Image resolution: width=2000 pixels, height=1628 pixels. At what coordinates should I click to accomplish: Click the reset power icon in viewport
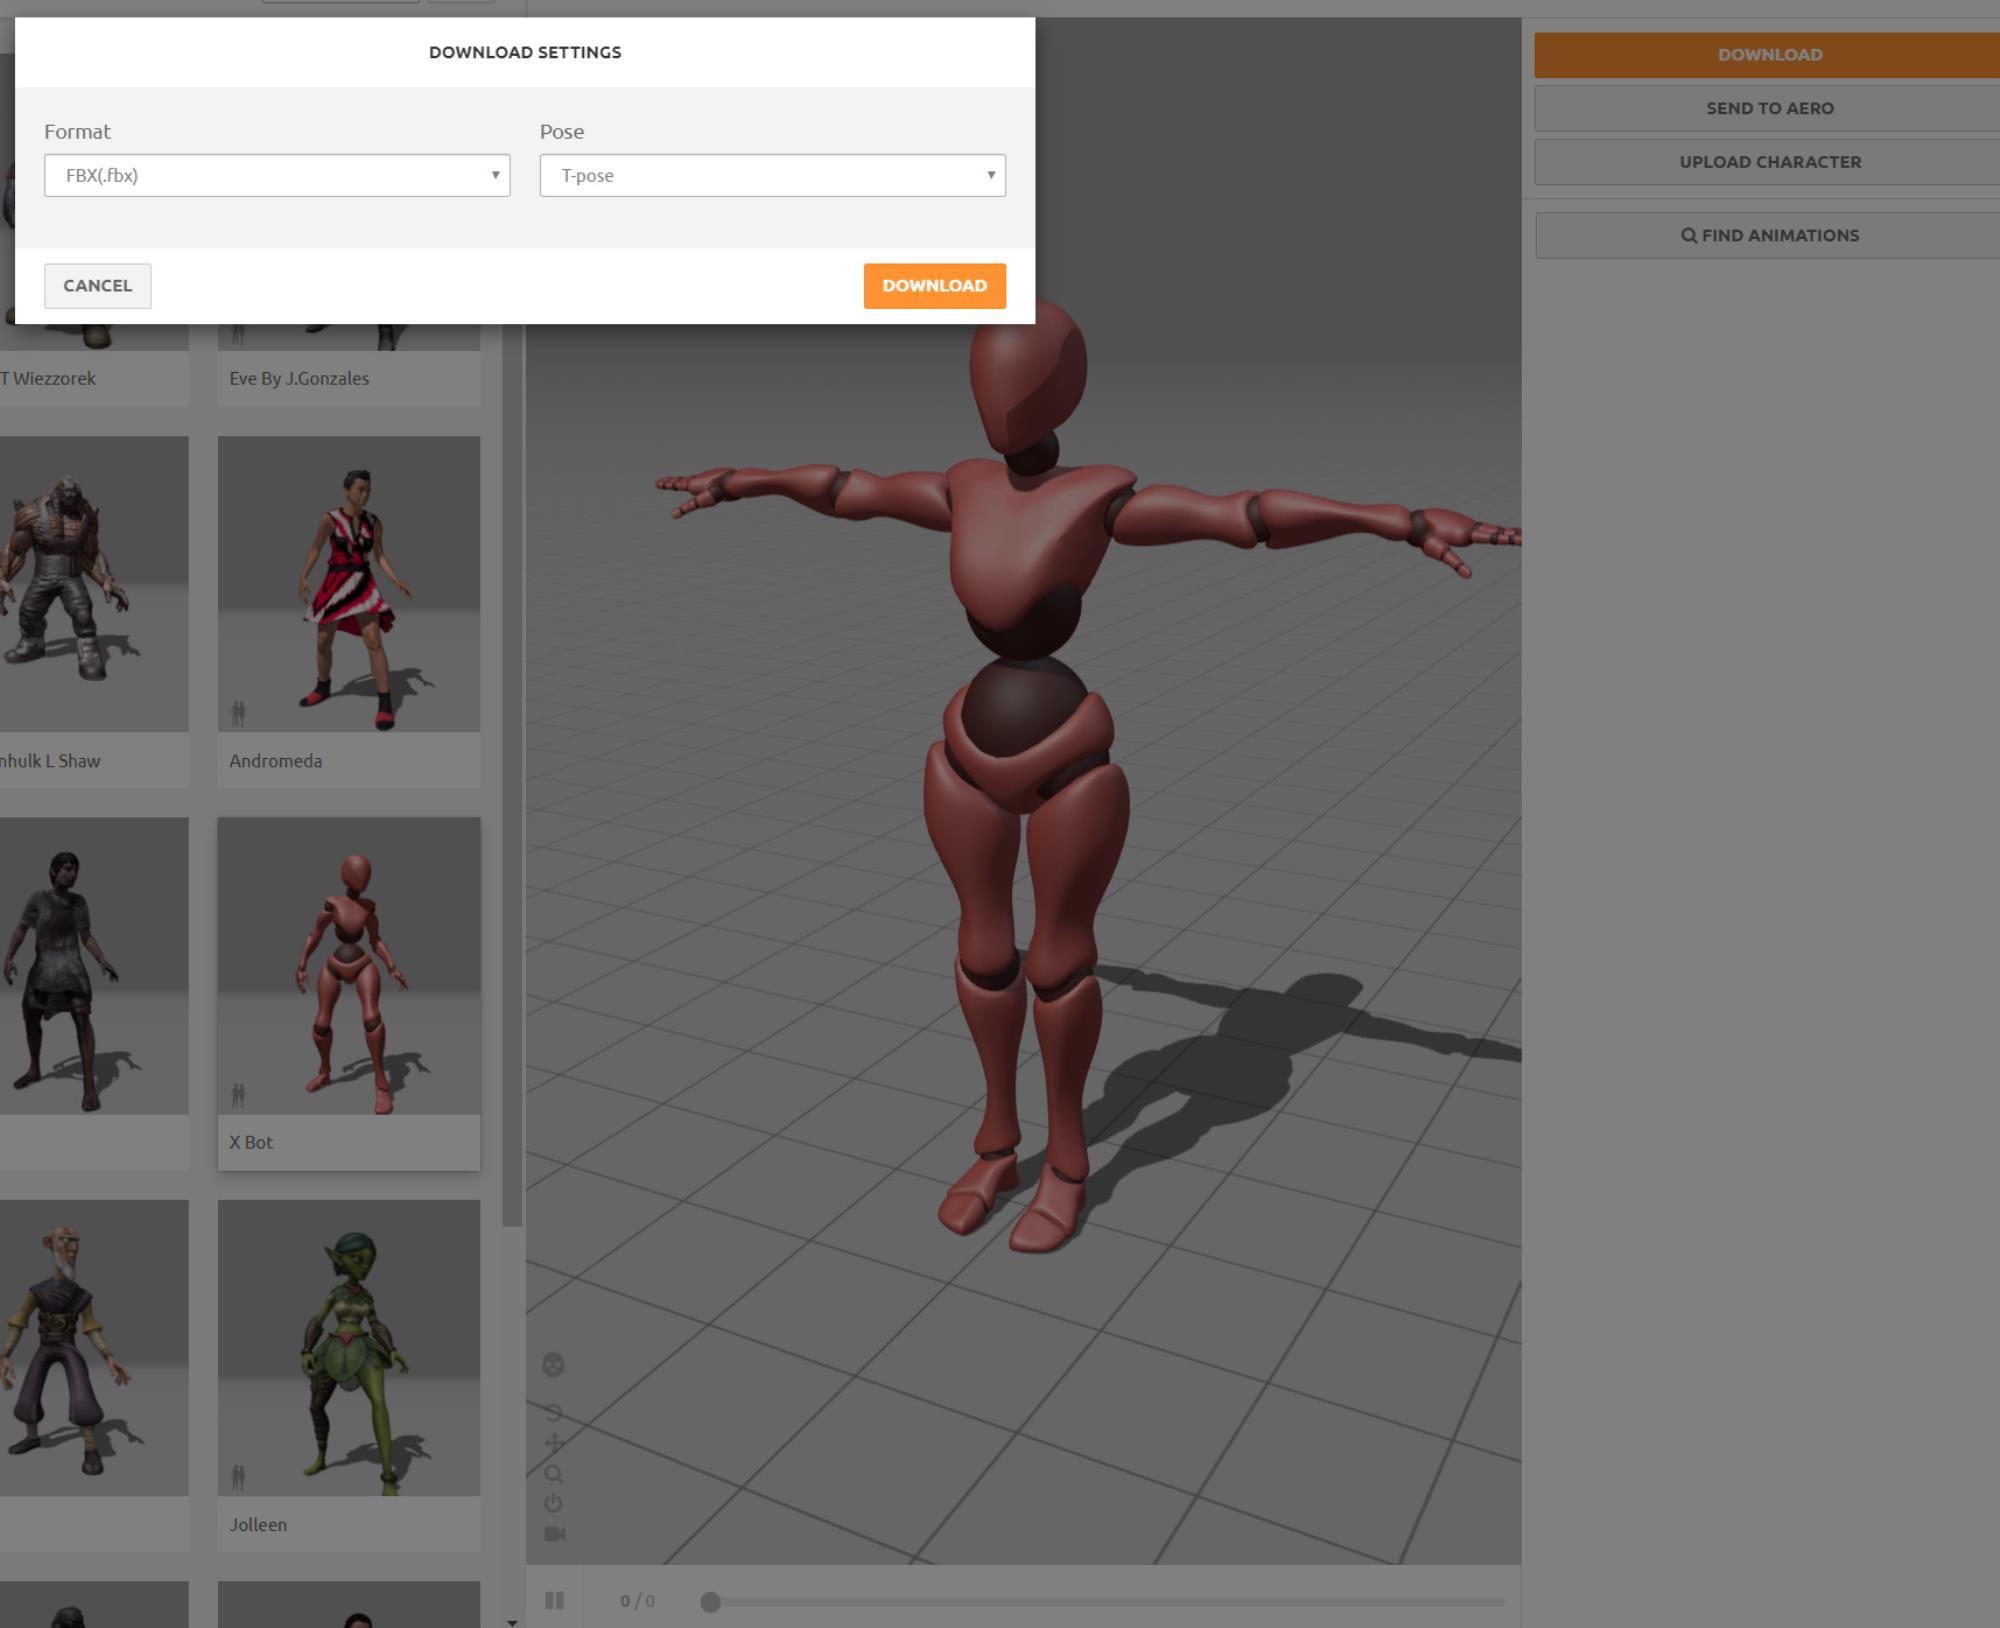pyautogui.click(x=553, y=1503)
